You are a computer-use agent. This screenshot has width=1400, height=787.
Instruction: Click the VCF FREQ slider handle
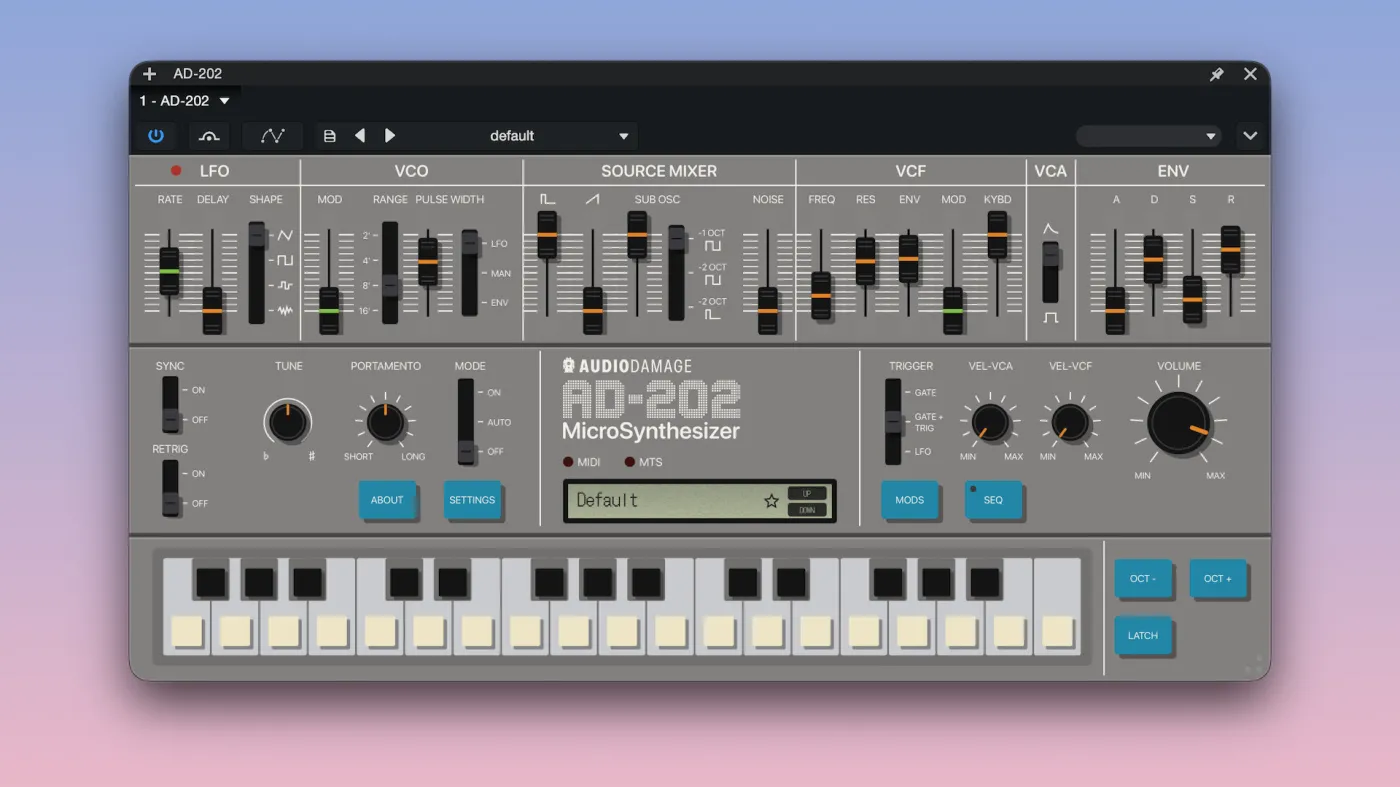tap(821, 295)
